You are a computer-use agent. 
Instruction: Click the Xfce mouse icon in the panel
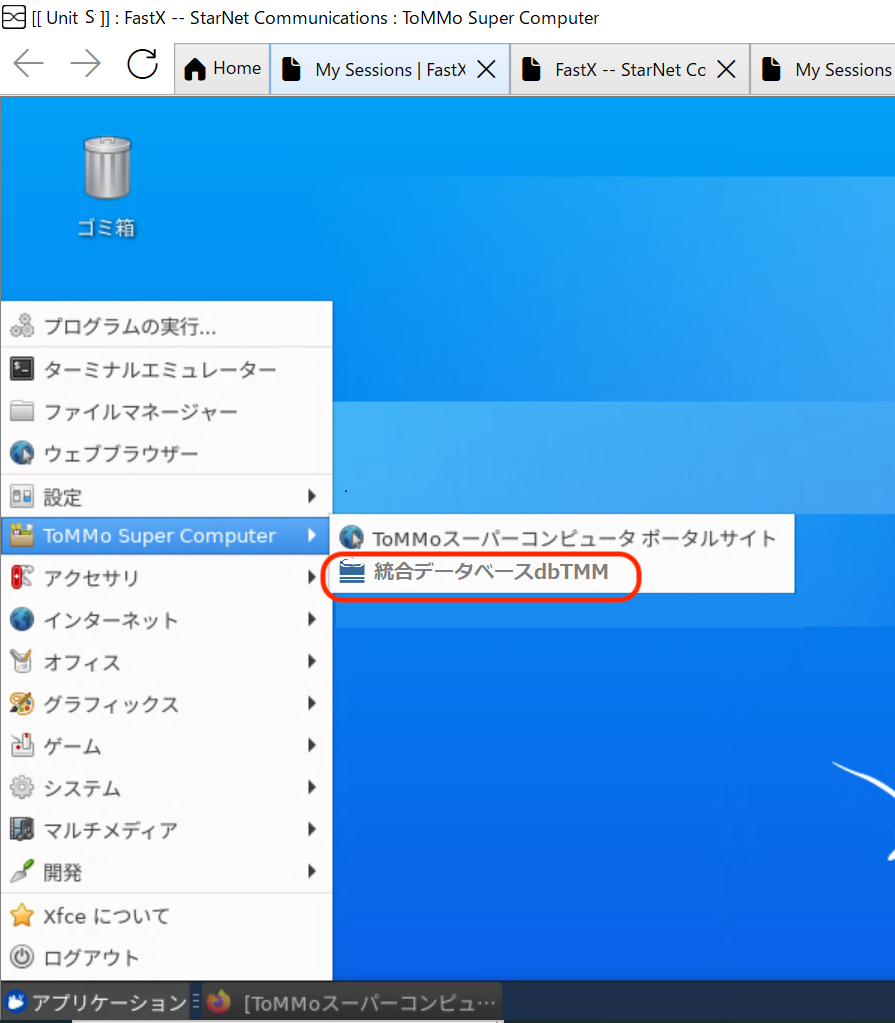click(16, 1001)
